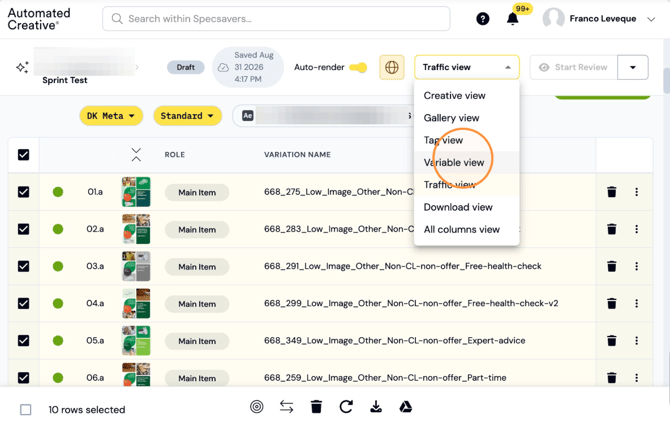This screenshot has height=427, width=670.
Task: Click the refresh re-render icon in bottom toolbar
Action: tap(346, 406)
